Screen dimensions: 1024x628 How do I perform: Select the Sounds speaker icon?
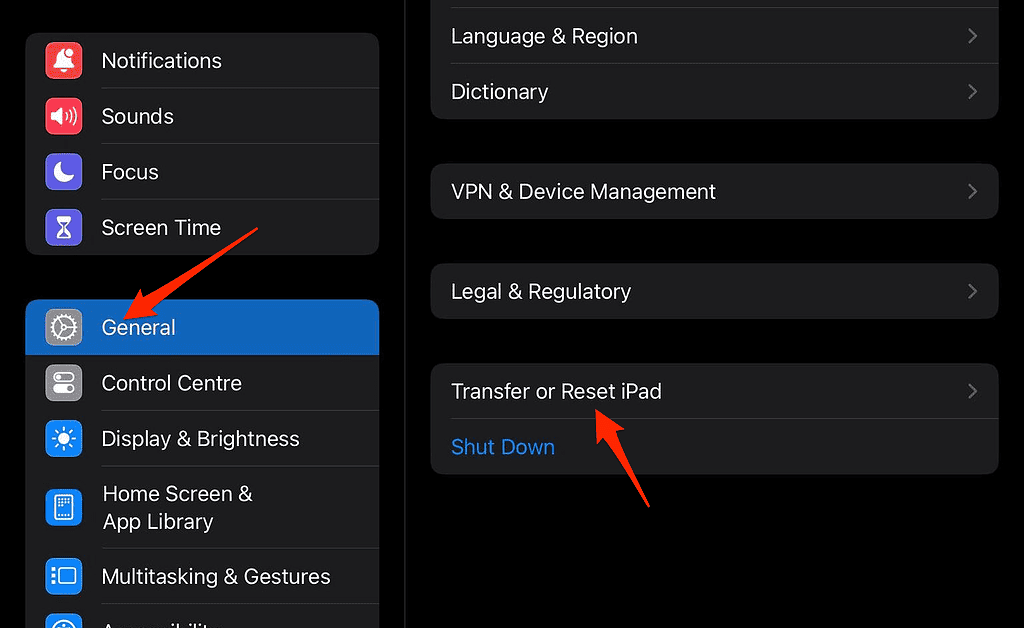[x=63, y=116]
